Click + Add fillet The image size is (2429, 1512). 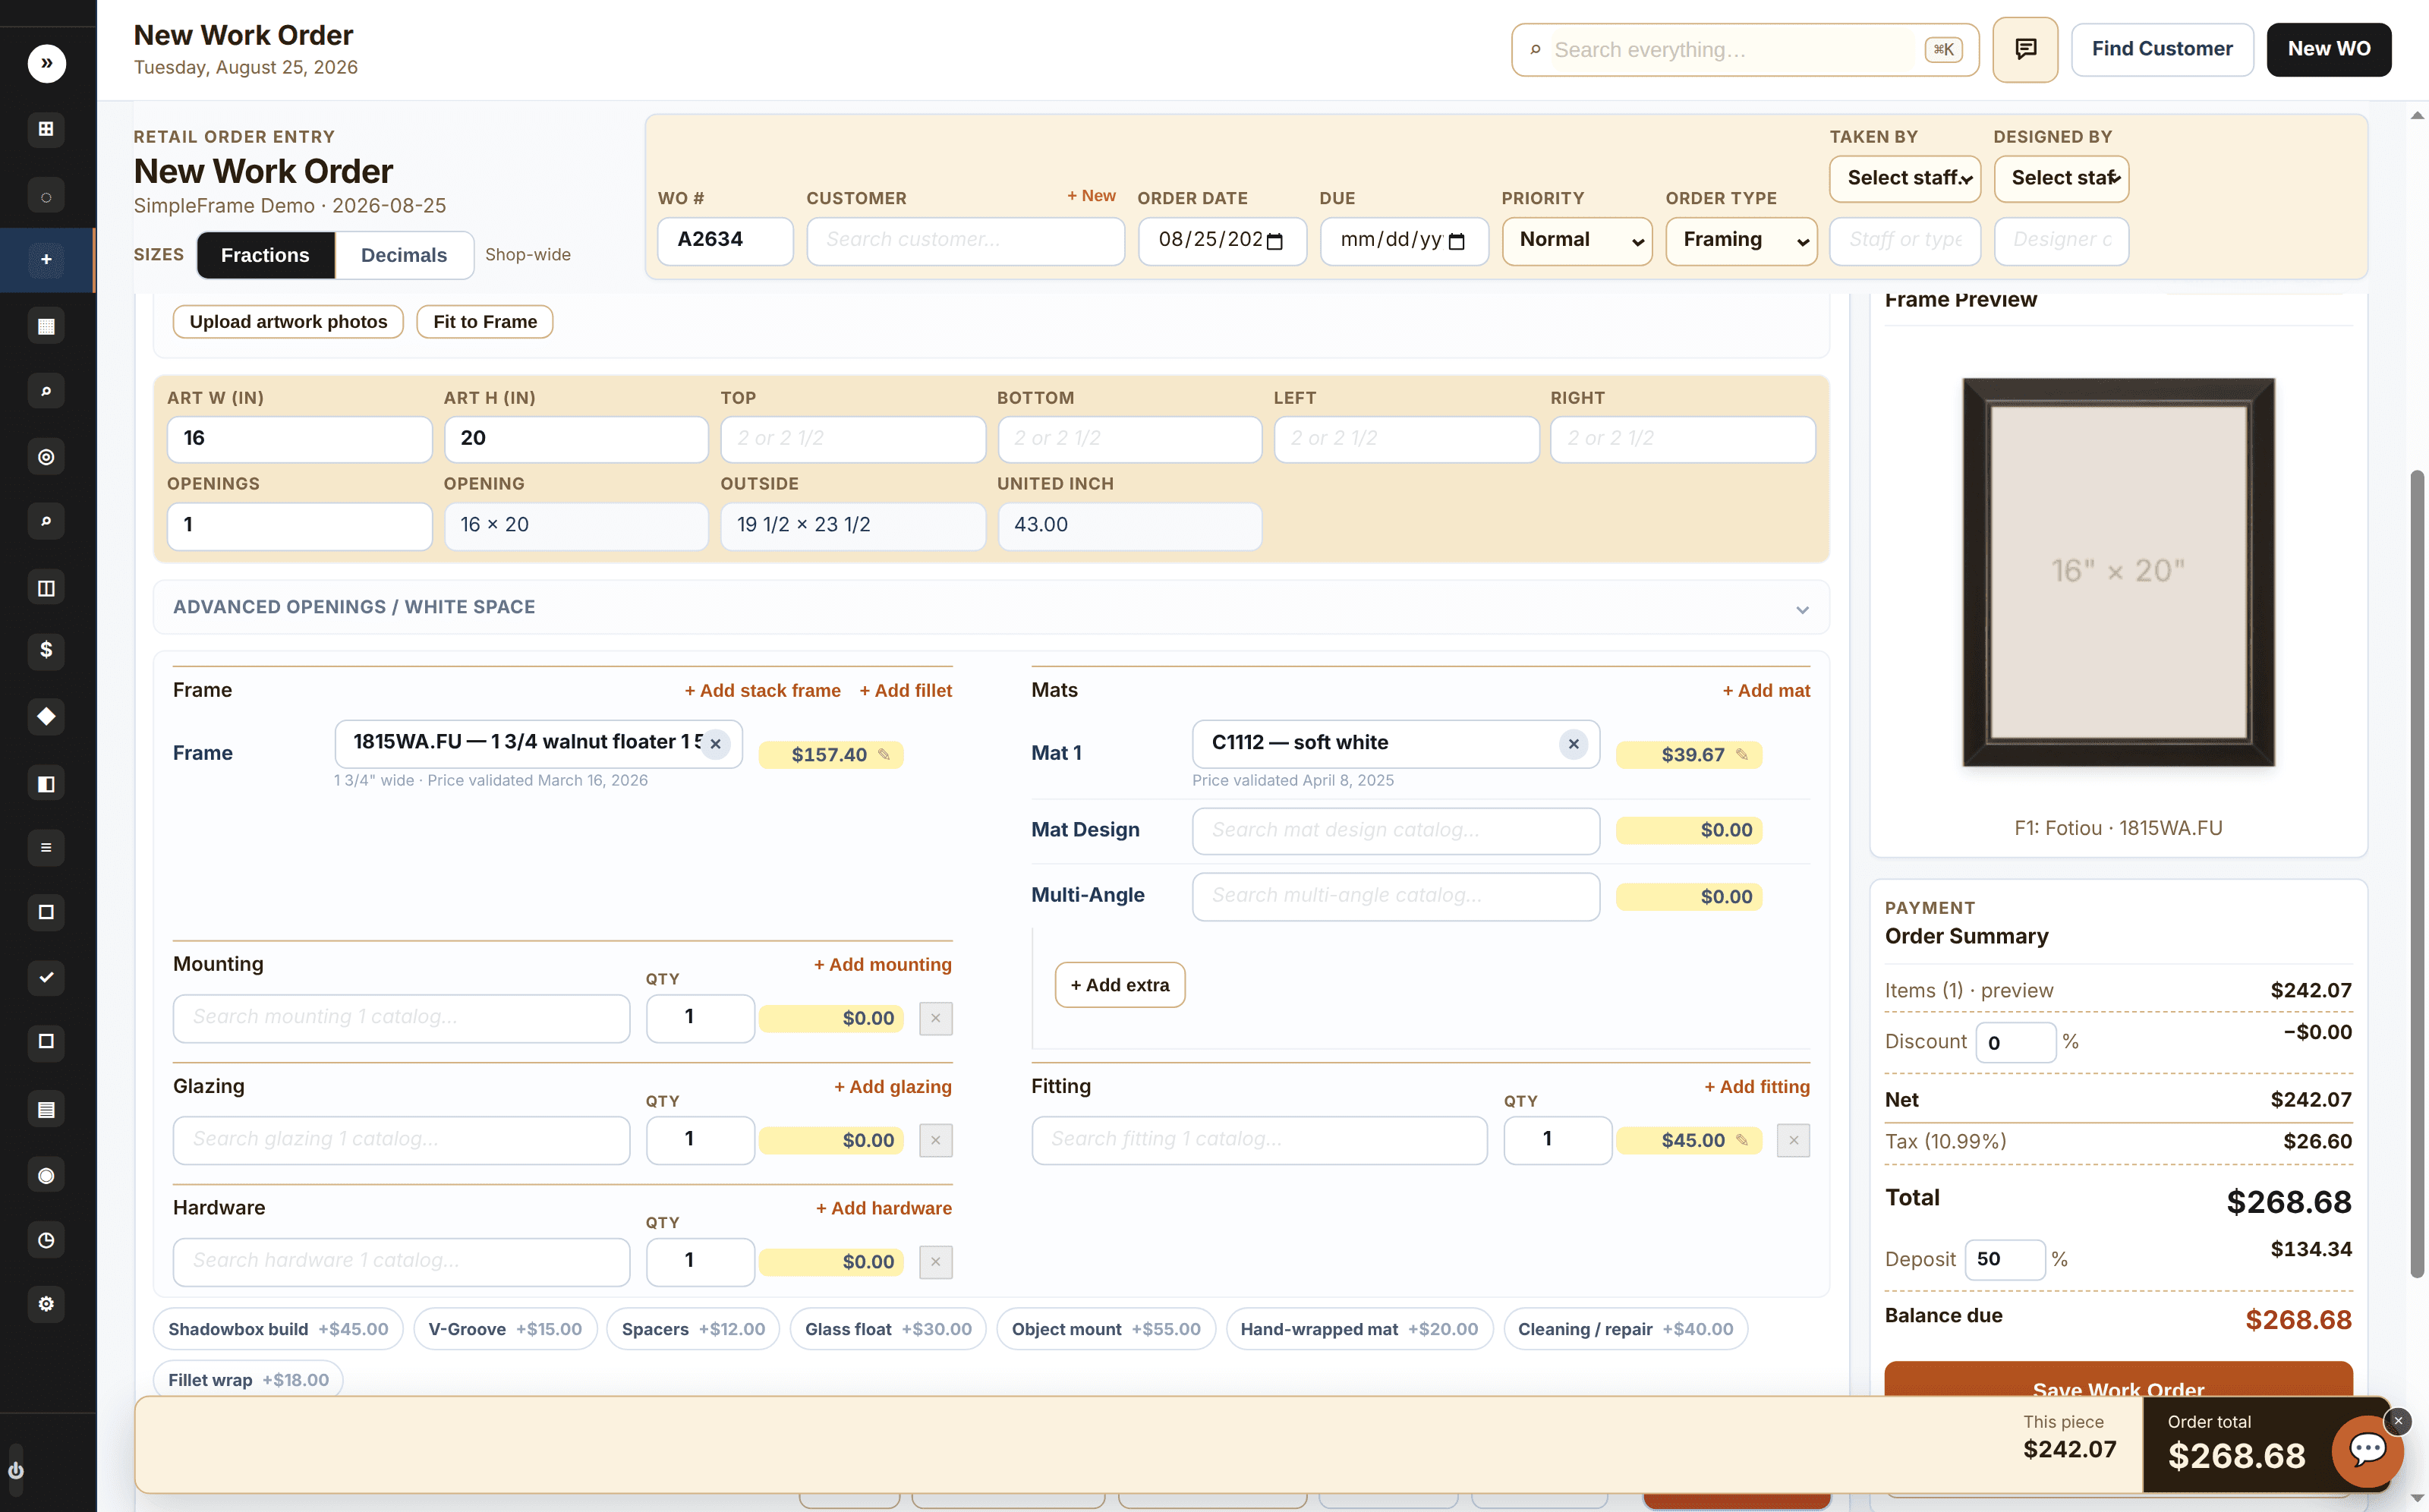905,691
